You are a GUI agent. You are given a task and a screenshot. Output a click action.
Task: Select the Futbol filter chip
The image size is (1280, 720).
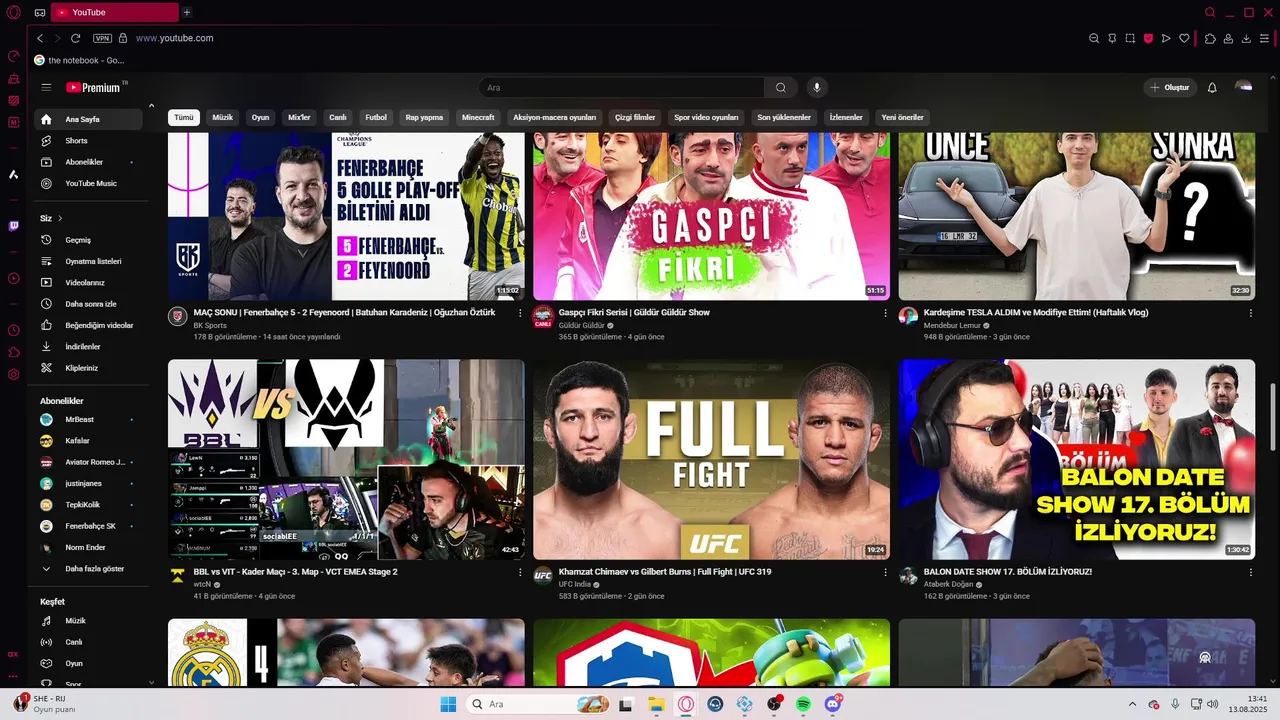[376, 117]
